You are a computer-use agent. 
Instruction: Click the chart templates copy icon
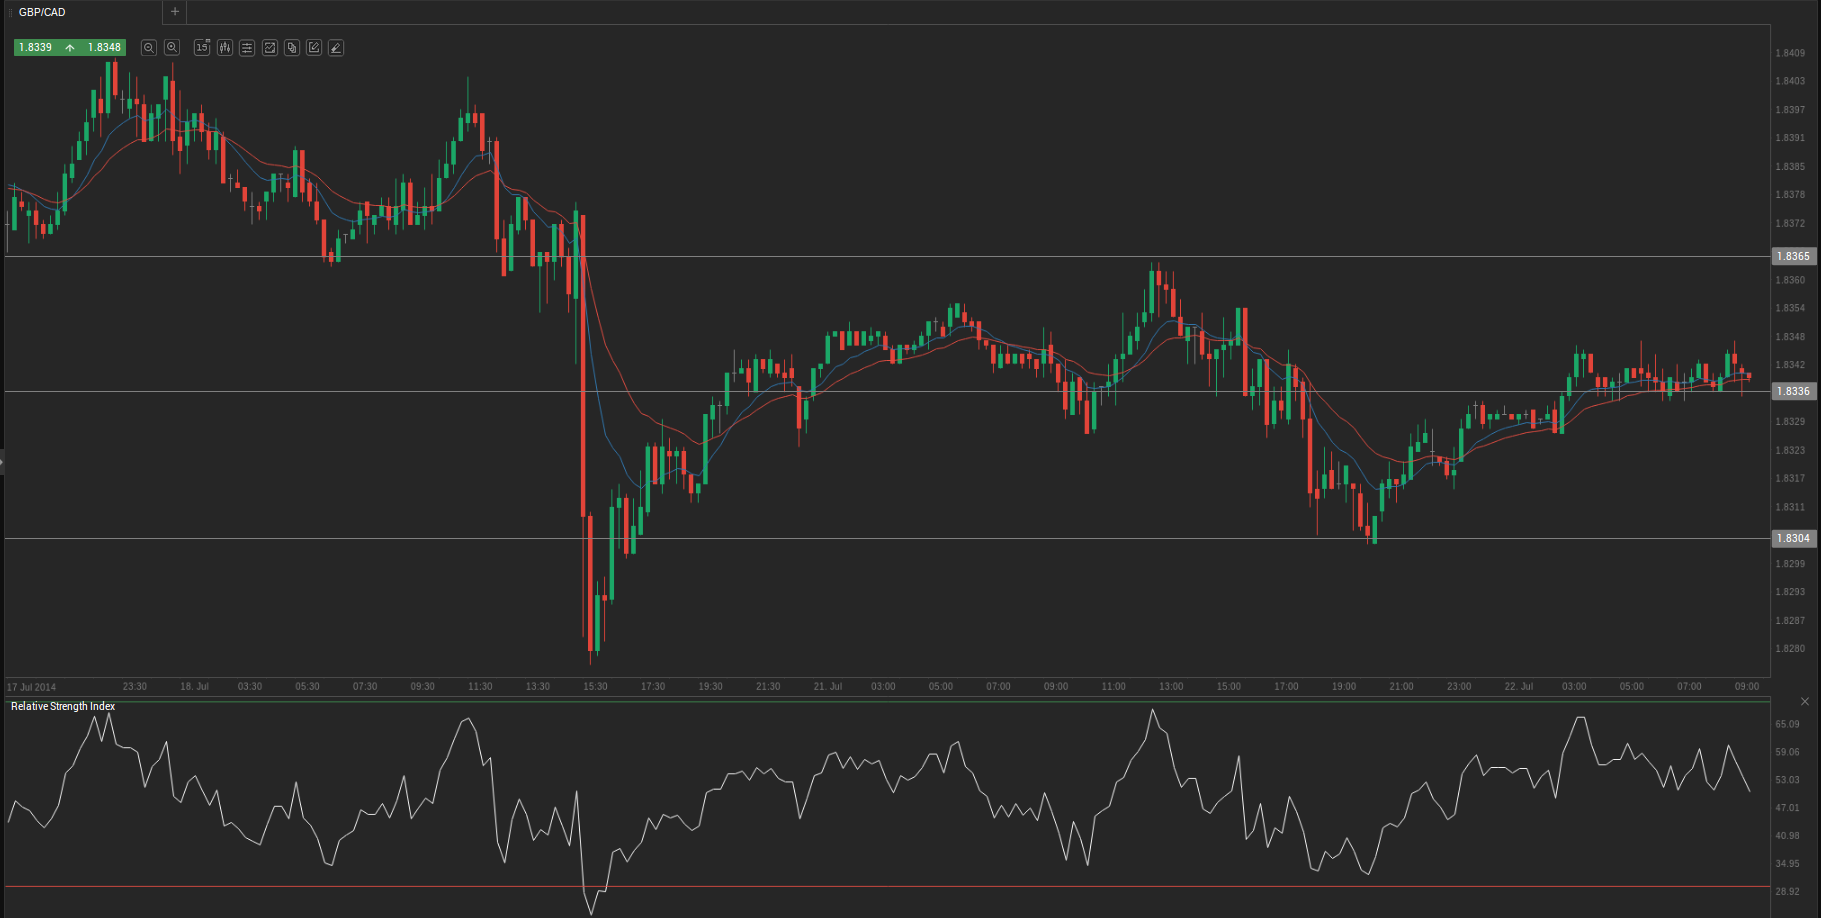tap(292, 48)
